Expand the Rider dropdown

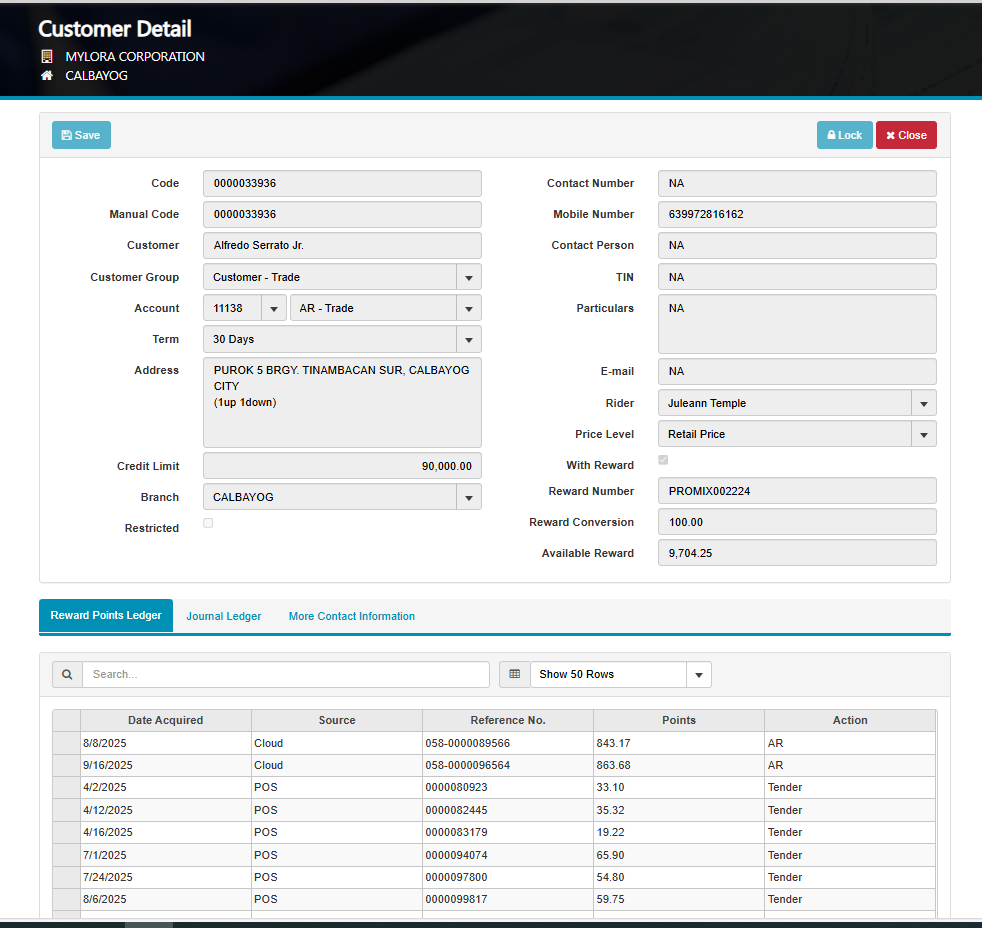tap(923, 403)
